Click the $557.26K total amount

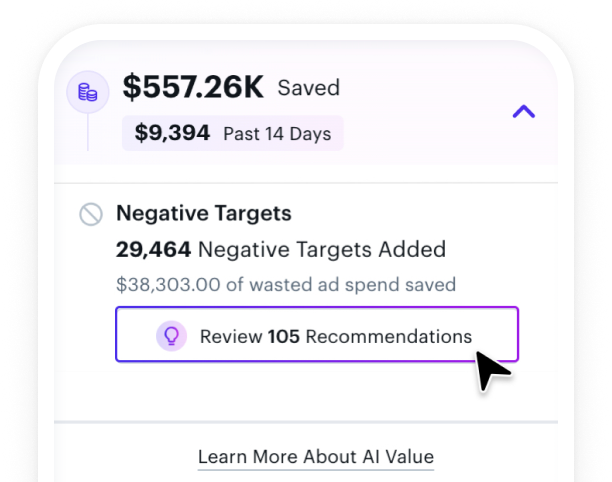coord(193,88)
